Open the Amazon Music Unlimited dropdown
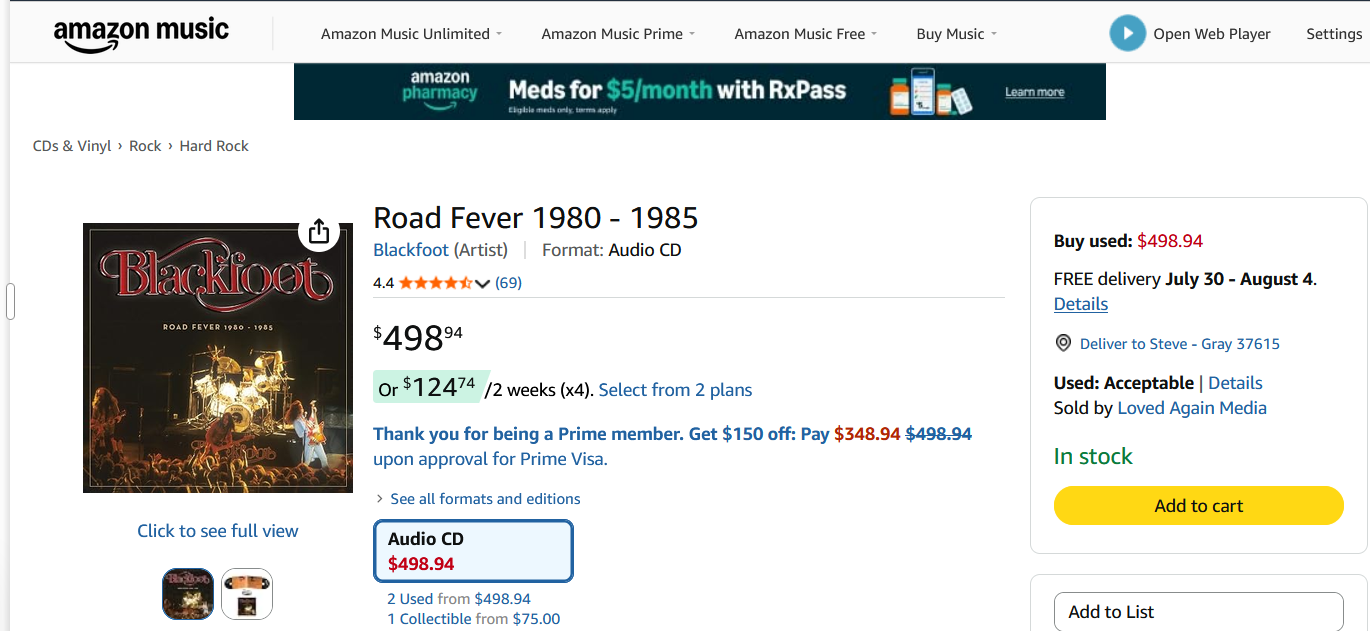The width and height of the screenshot is (1370, 631). click(411, 34)
